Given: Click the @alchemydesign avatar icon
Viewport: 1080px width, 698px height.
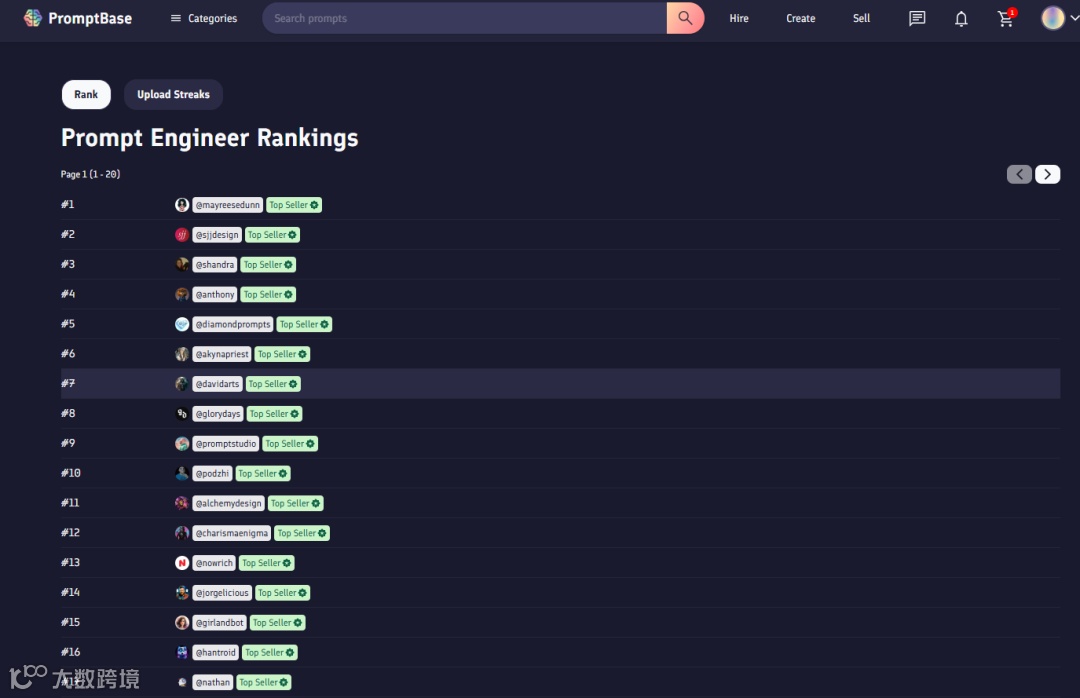Looking at the screenshot, I should pos(182,503).
